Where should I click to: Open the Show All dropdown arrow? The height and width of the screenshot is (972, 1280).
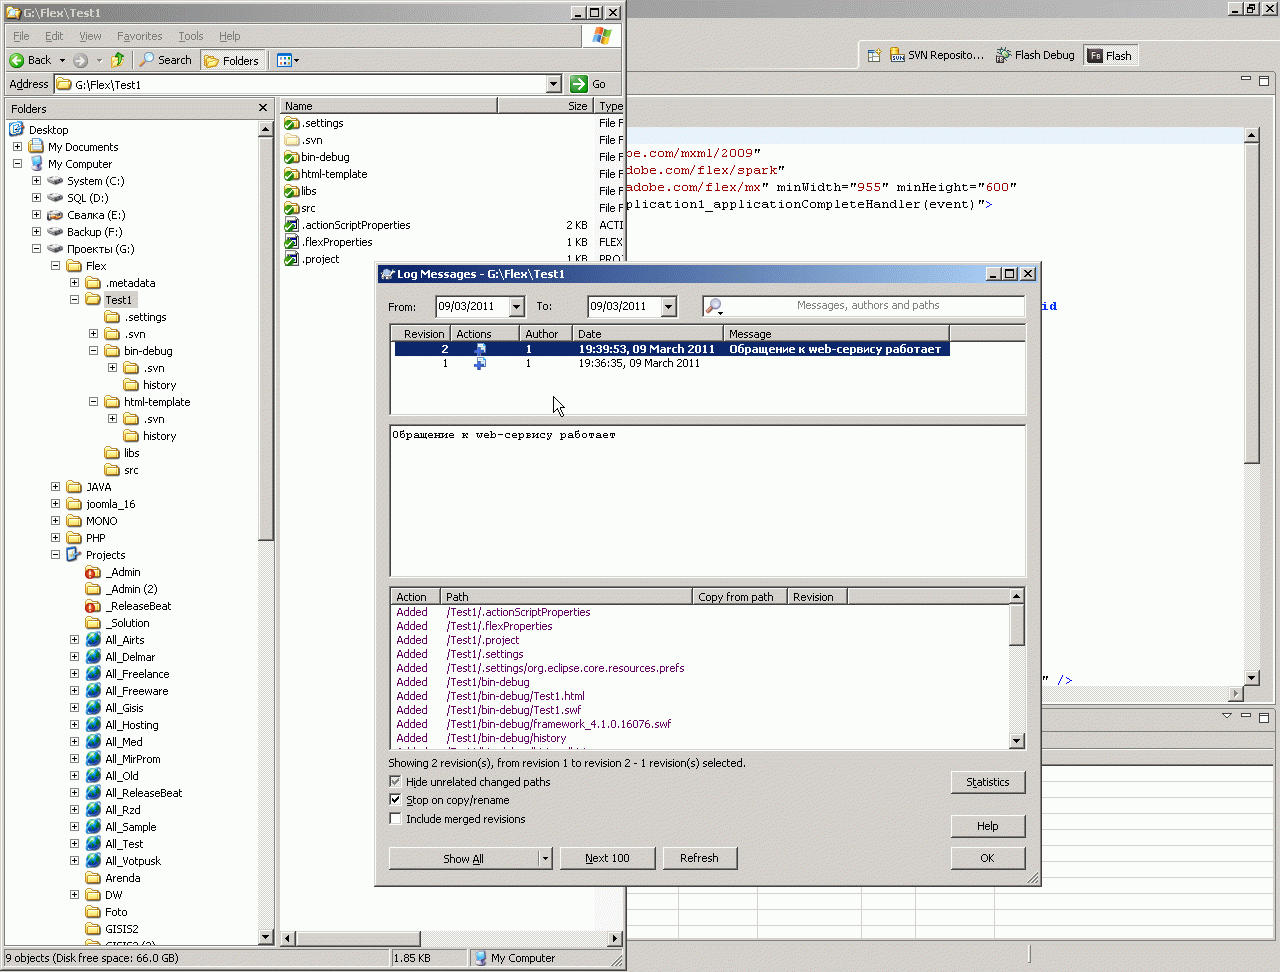coord(545,859)
